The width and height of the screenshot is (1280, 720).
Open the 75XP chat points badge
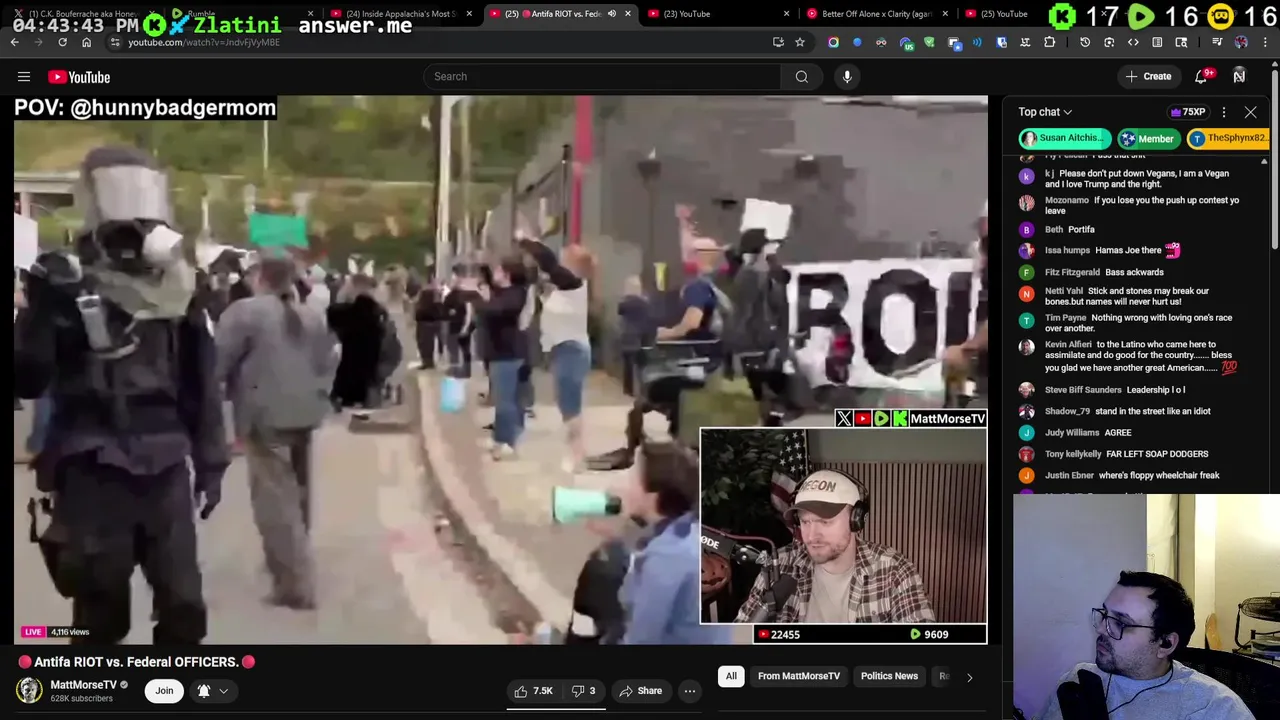[1188, 112]
